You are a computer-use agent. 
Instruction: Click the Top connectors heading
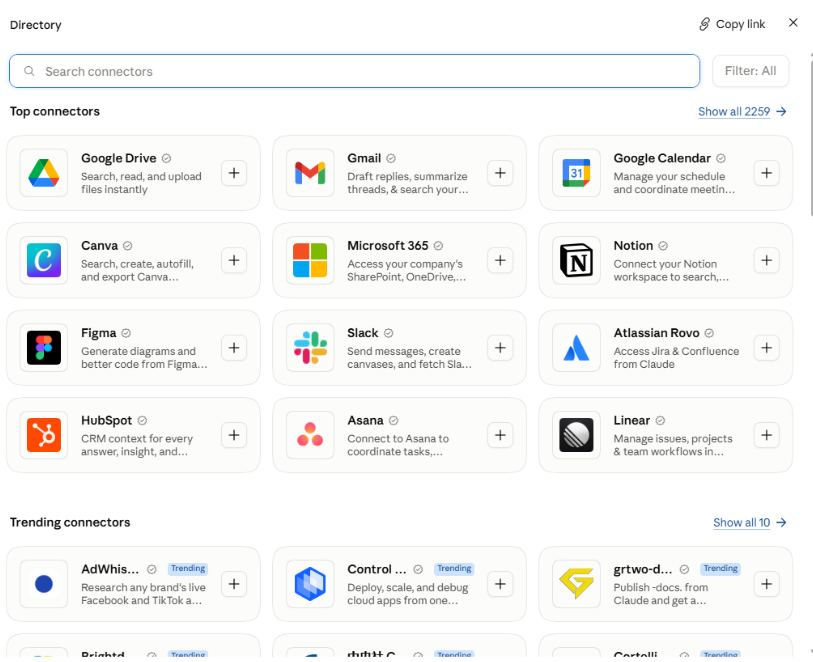coord(54,111)
